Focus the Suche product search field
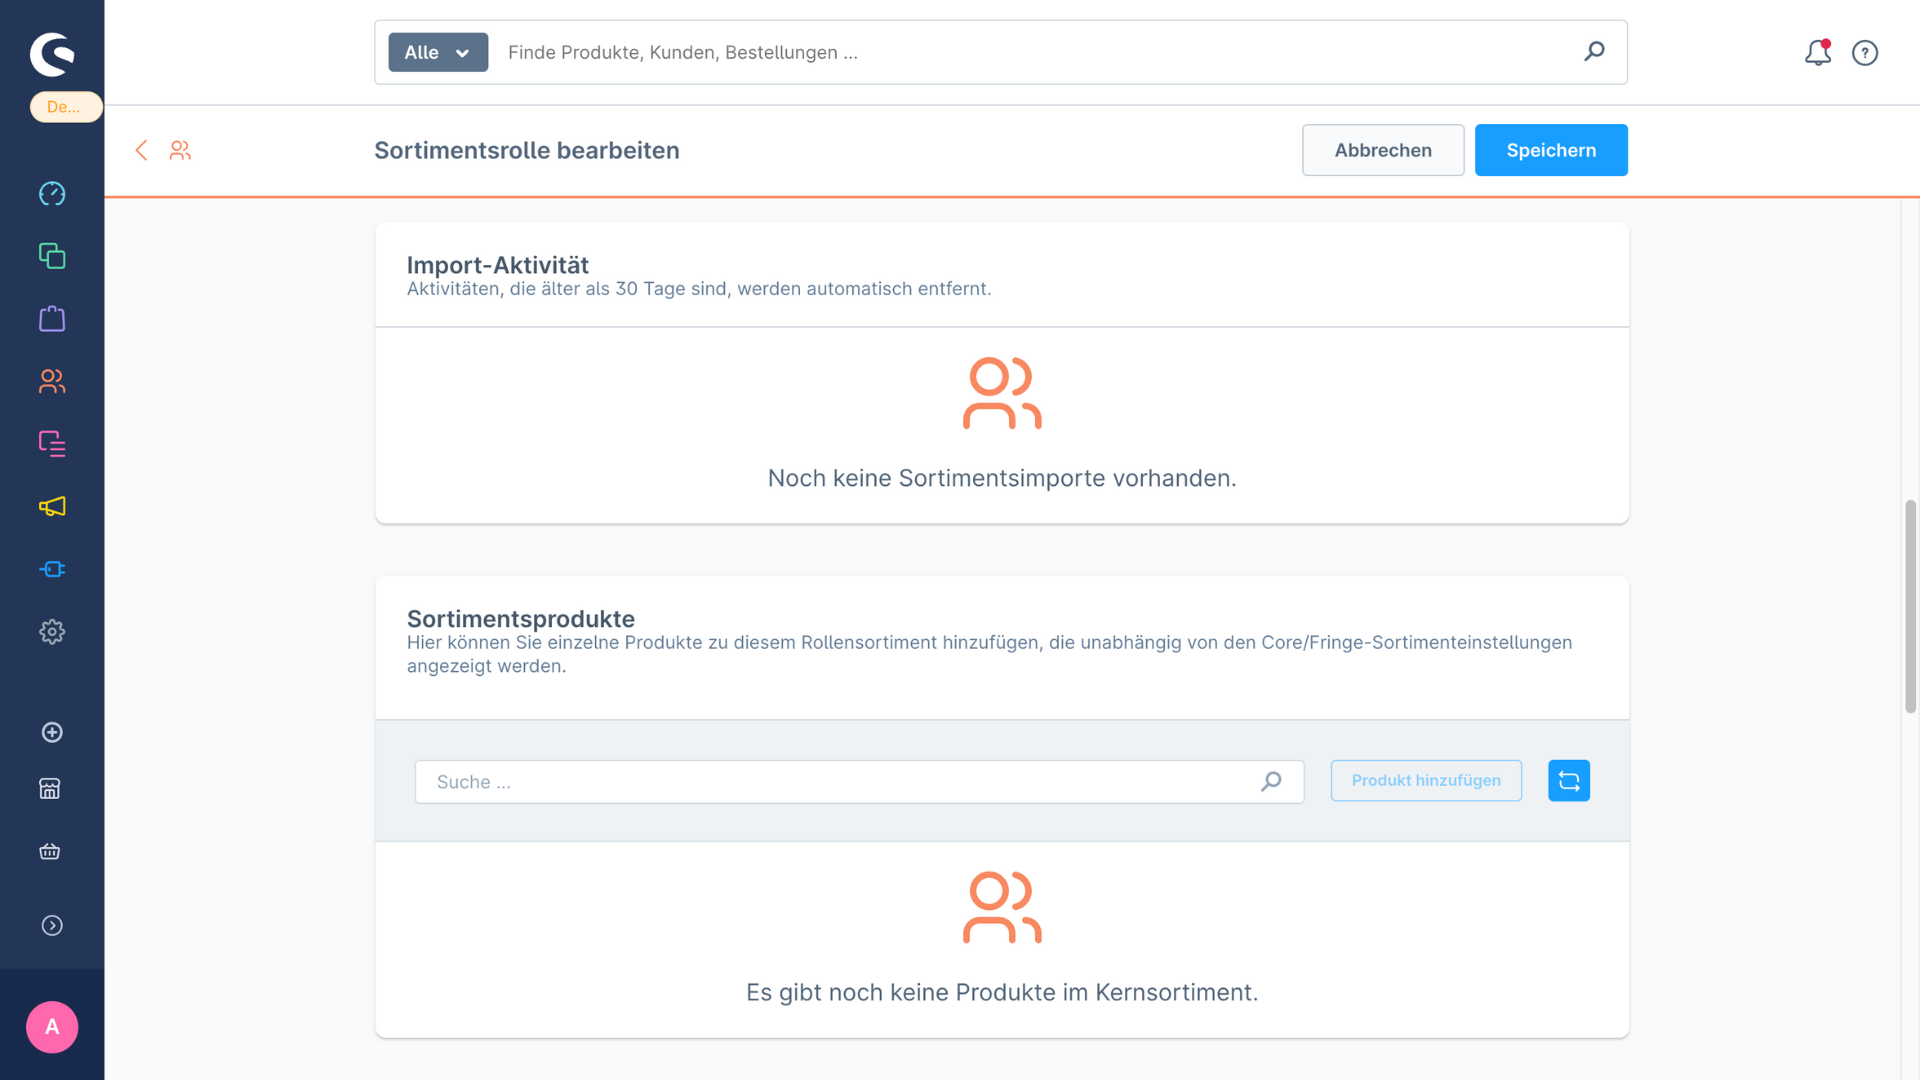 [x=840, y=782]
